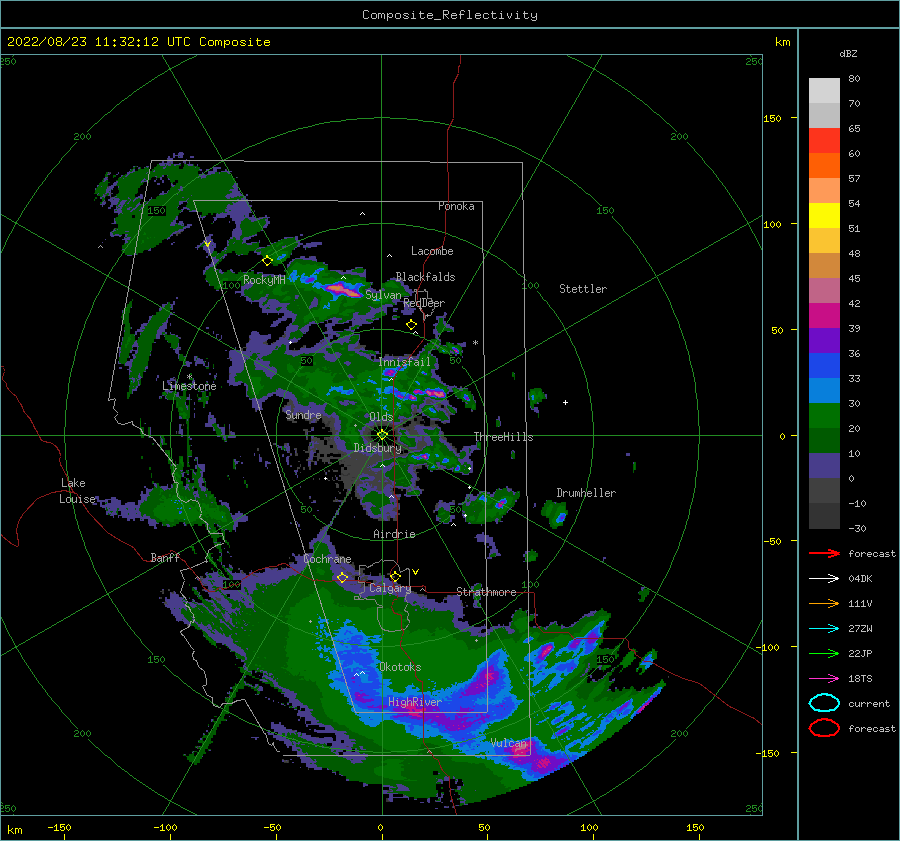Click the 80 value on dBZ scale

[x=854, y=79]
